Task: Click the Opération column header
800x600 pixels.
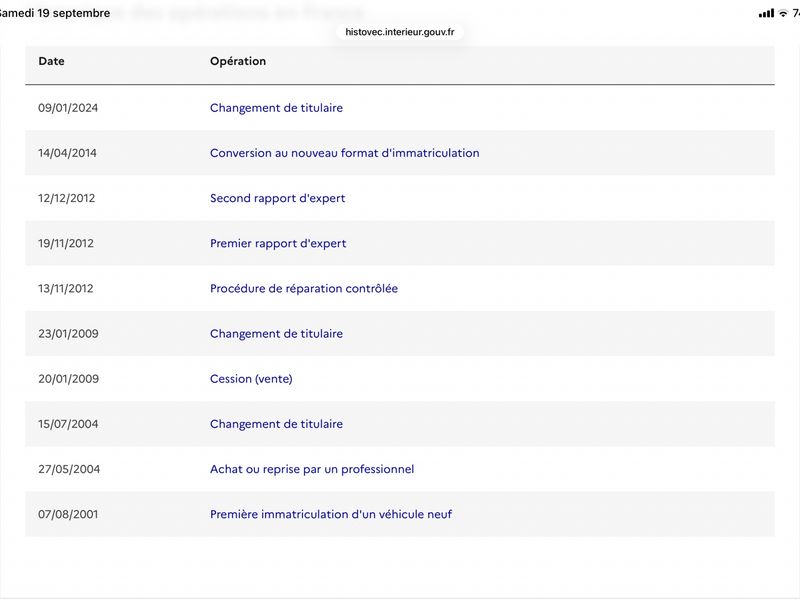Action: 238,61
